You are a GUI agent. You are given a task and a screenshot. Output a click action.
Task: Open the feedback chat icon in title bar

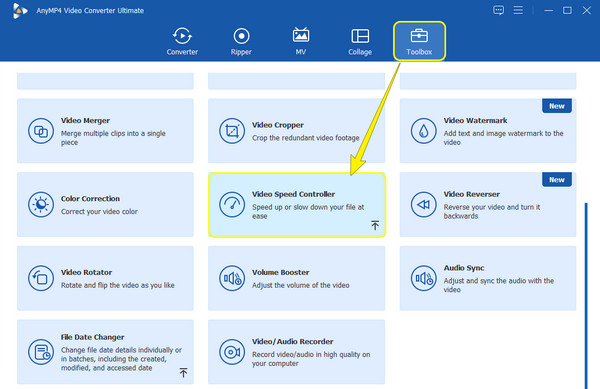coord(498,10)
